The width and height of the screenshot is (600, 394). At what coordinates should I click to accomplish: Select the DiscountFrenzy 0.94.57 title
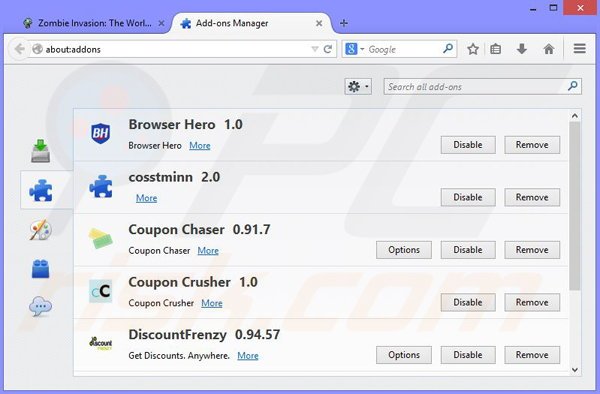(204, 335)
